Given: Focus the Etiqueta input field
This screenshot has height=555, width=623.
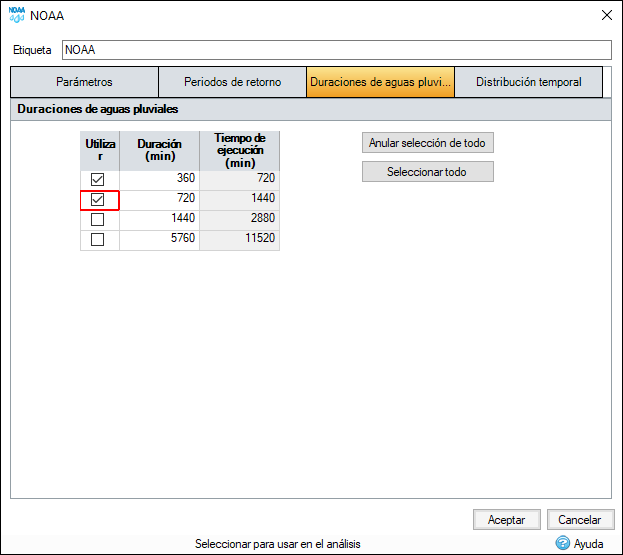Looking at the screenshot, I should [337, 50].
